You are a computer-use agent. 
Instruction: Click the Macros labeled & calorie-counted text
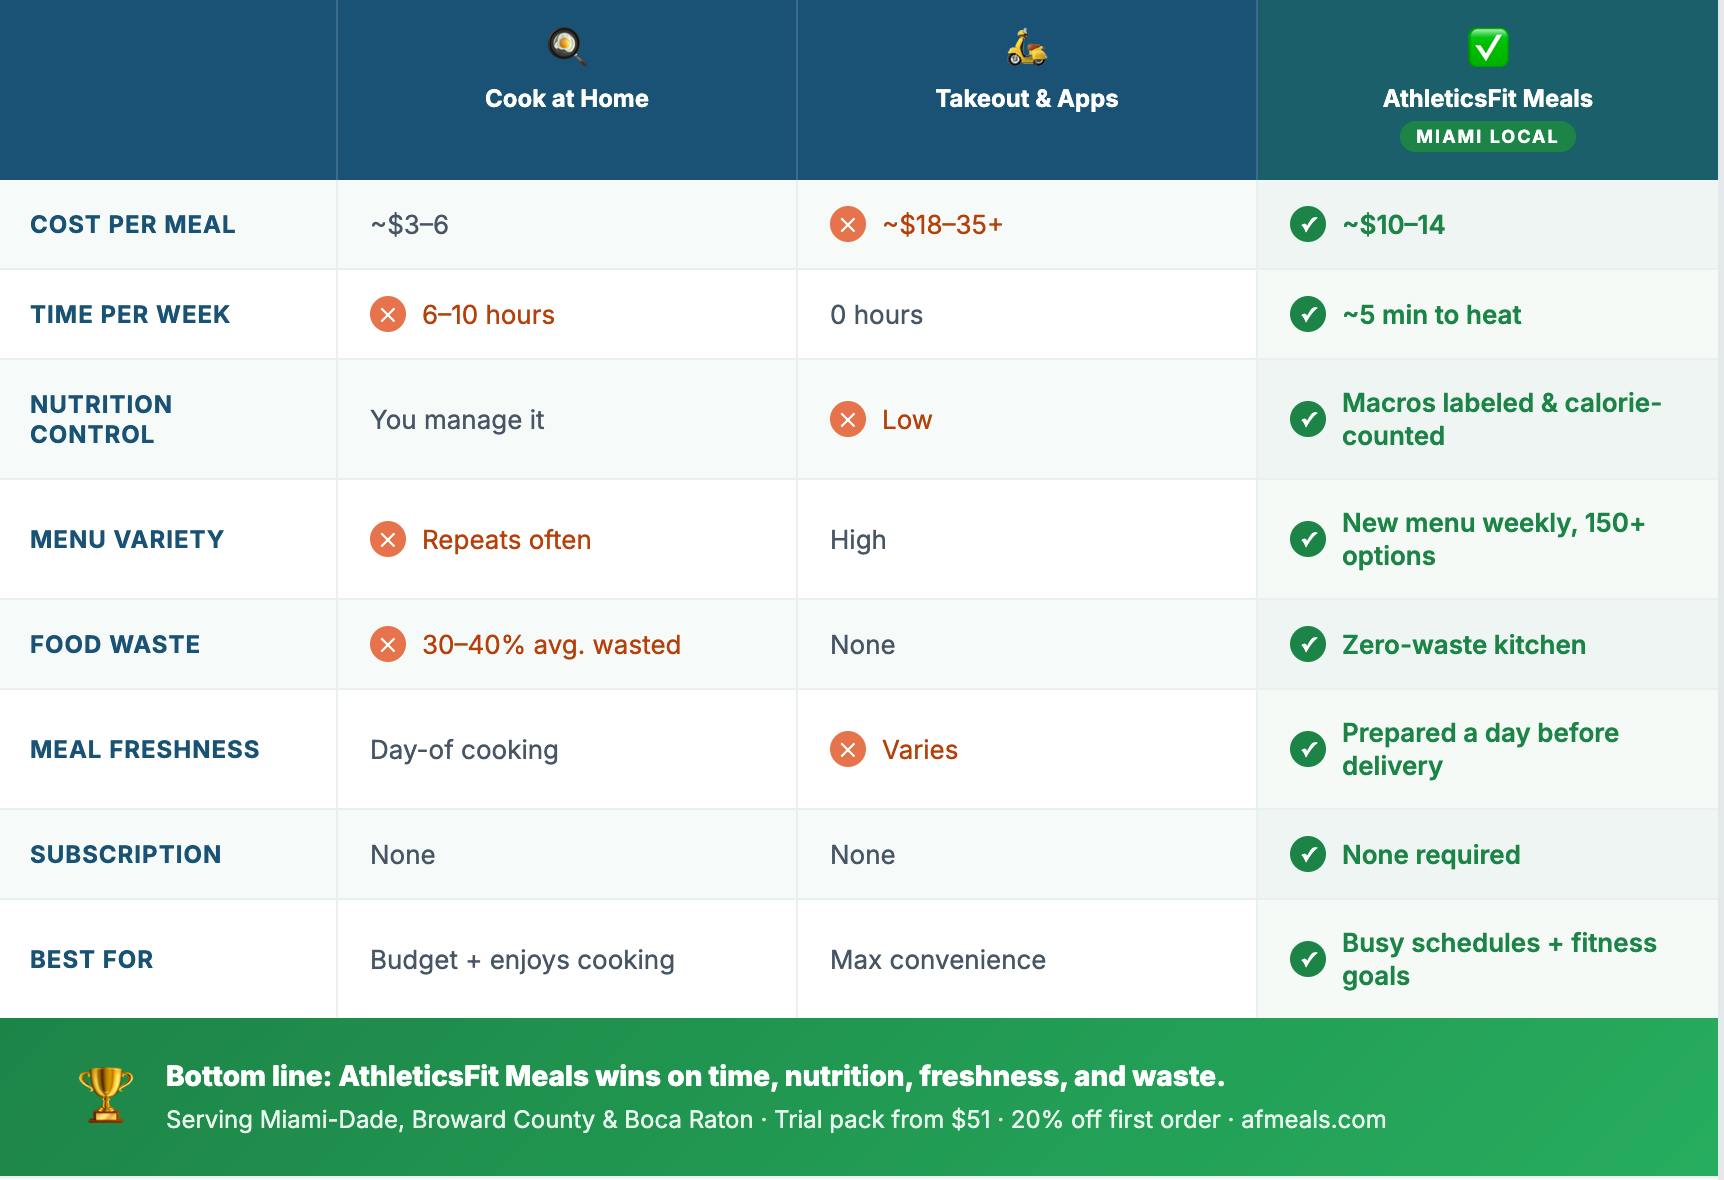coord(1500,419)
